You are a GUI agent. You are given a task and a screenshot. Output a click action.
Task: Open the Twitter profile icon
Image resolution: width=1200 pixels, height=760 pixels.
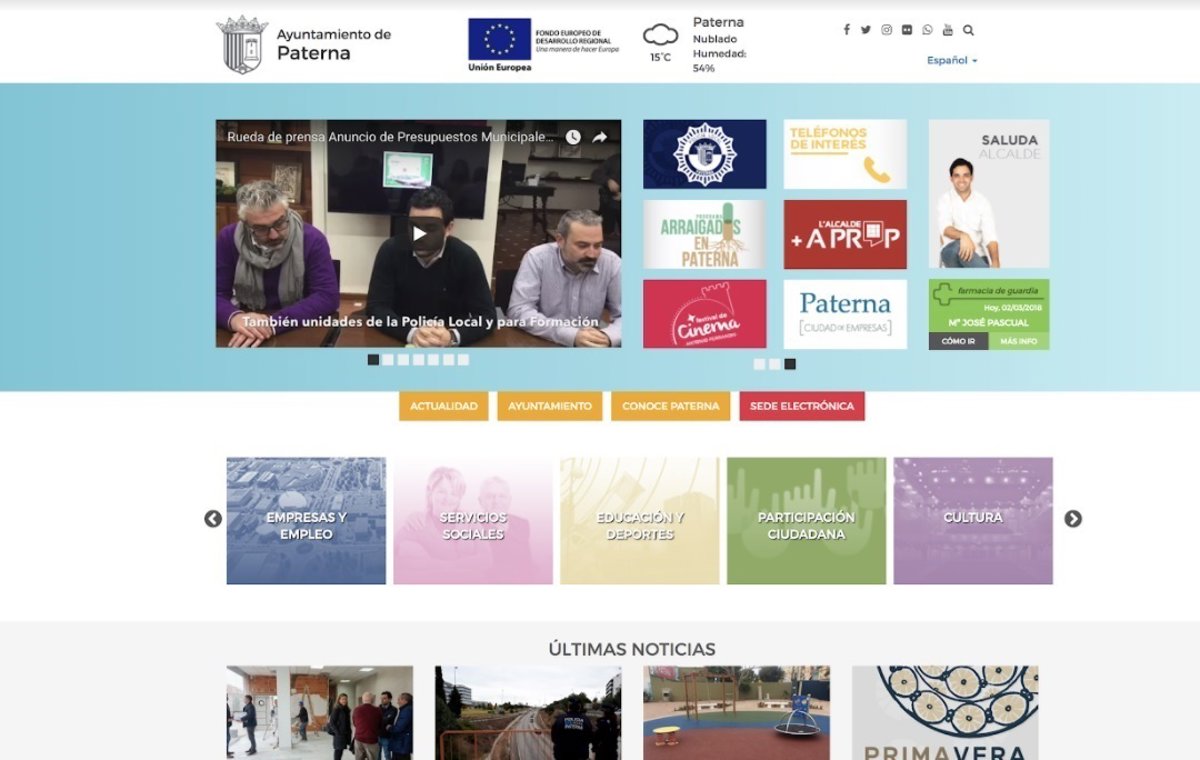(866, 30)
